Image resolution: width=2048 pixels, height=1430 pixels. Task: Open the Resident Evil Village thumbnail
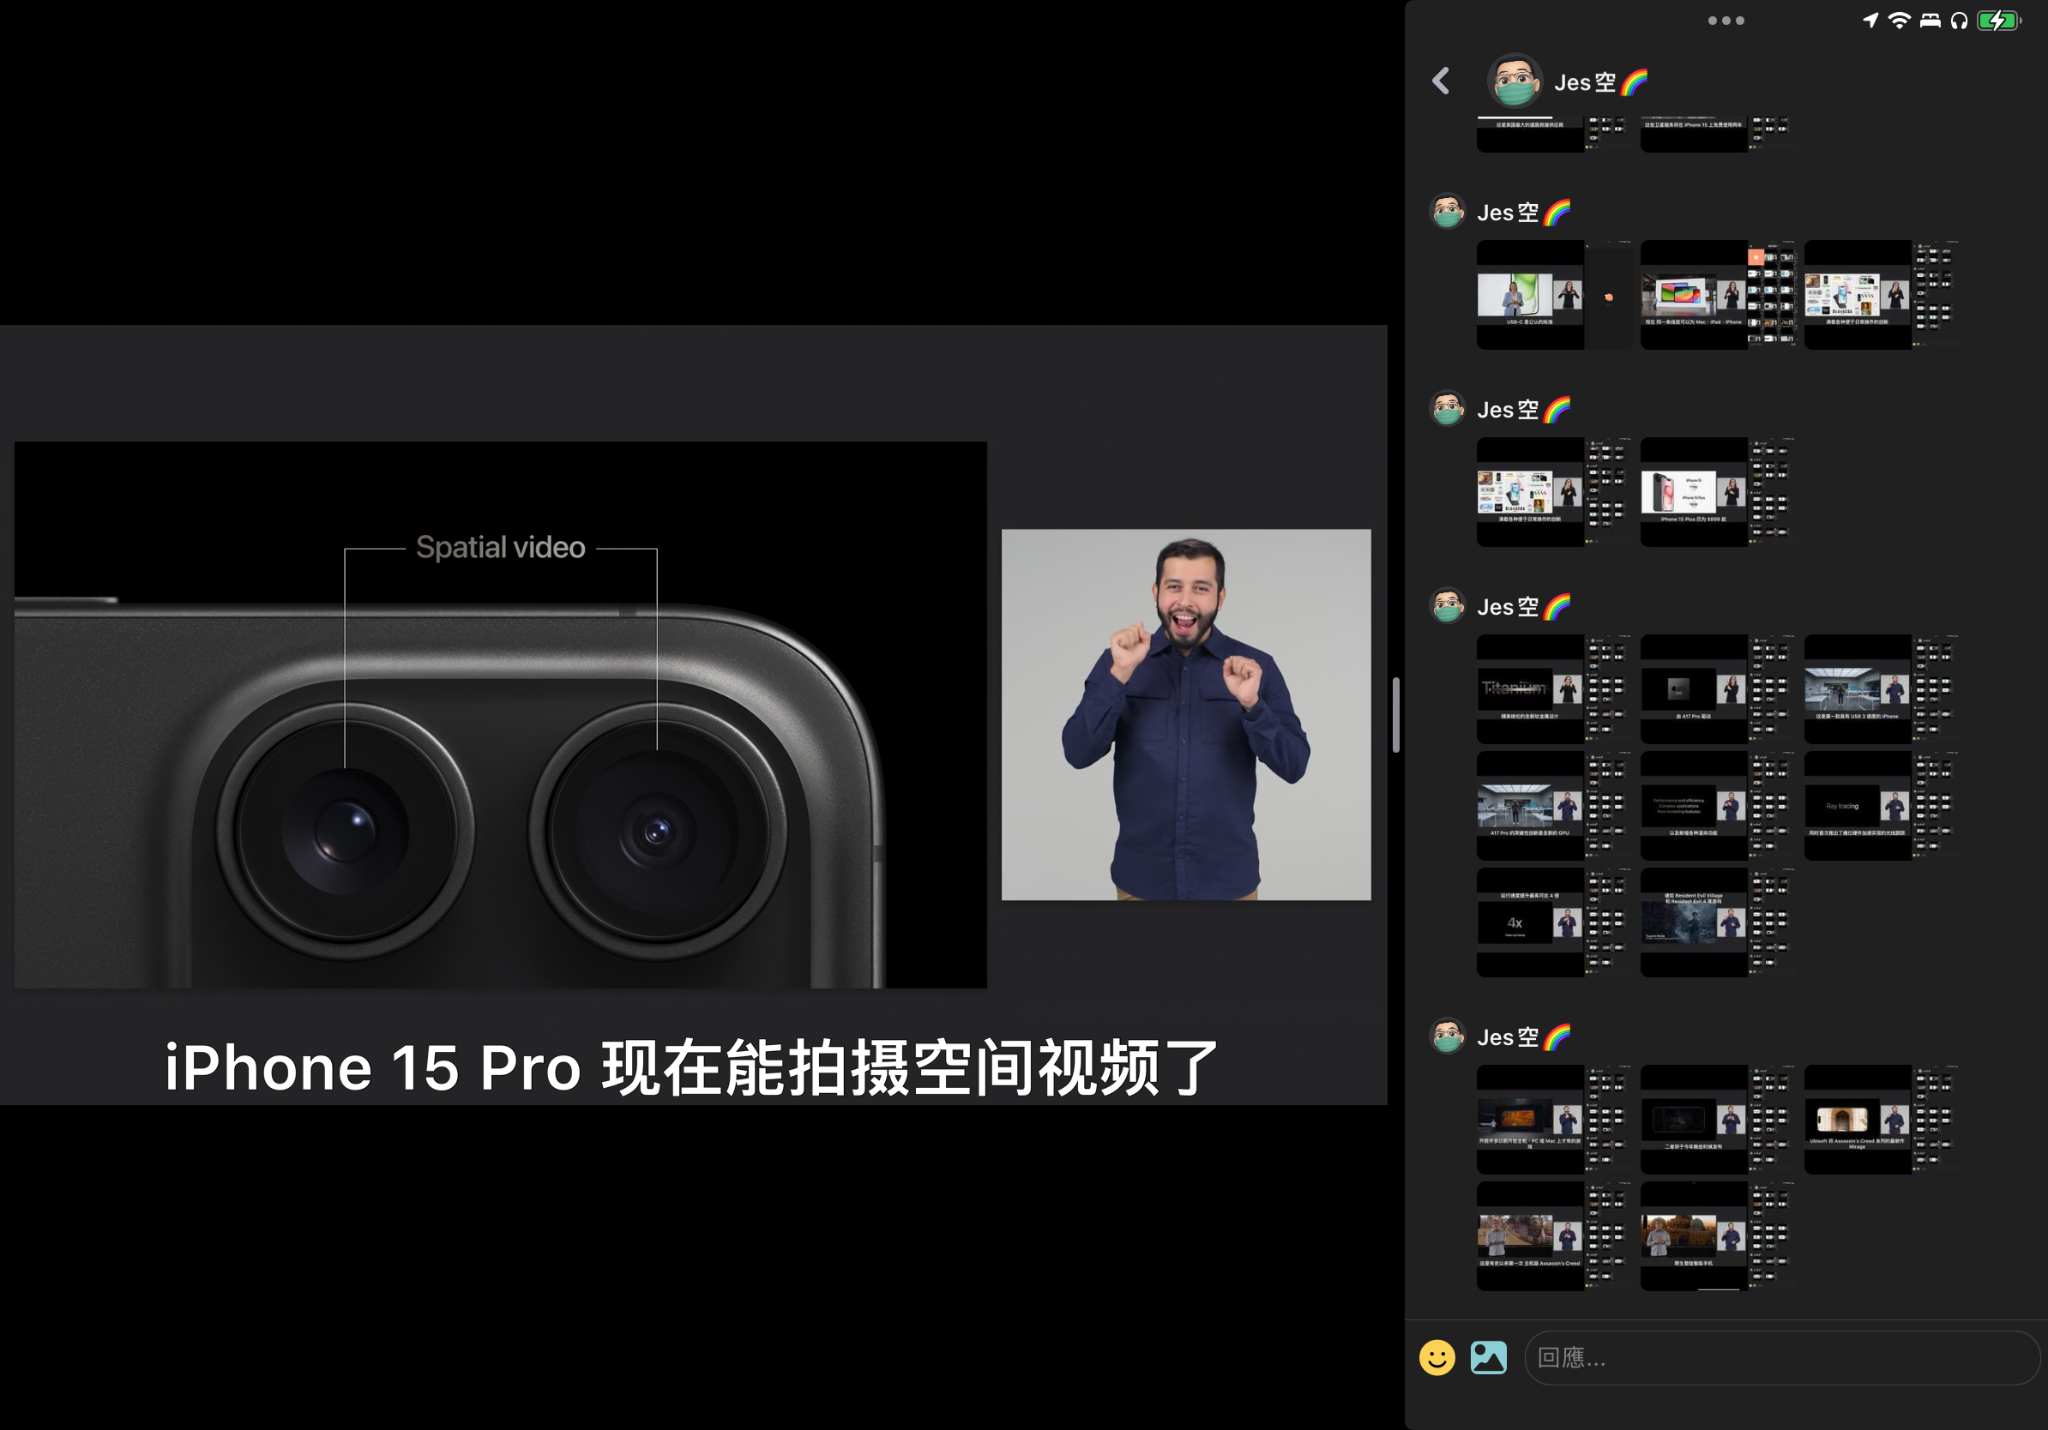[1717, 922]
